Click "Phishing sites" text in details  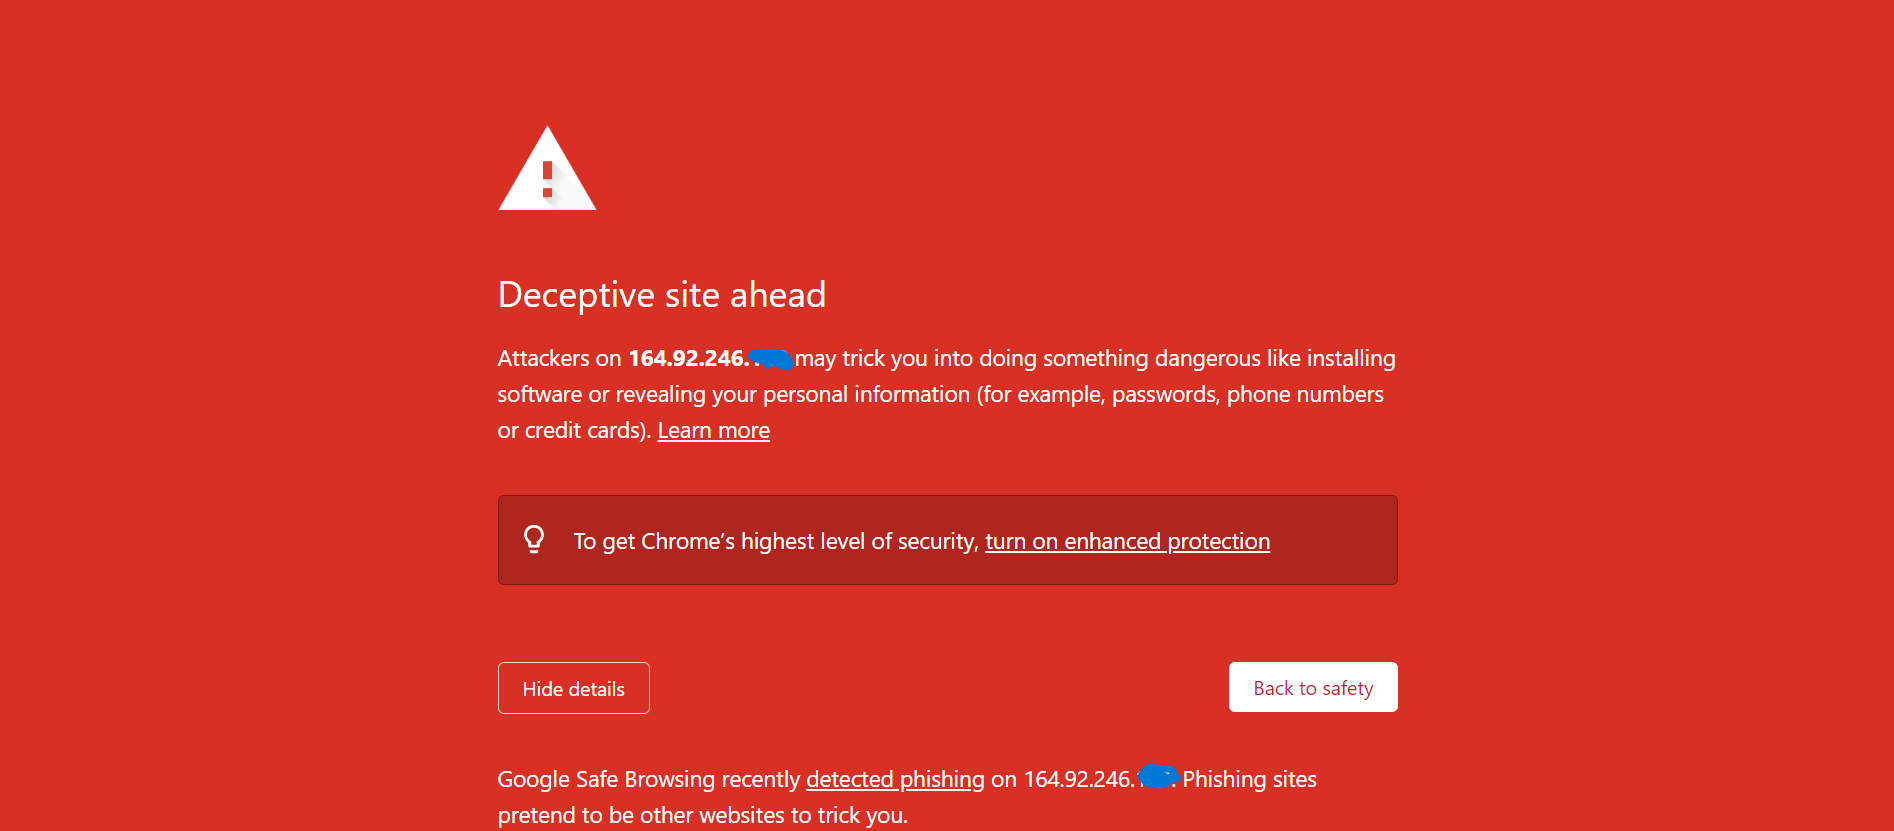[1249, 779]
